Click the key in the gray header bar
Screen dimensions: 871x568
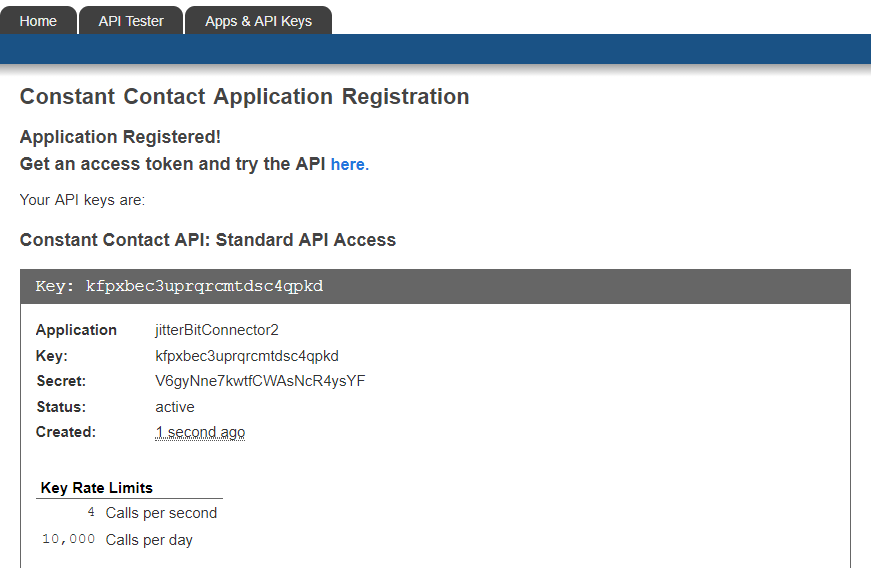(x=204, y=286)
